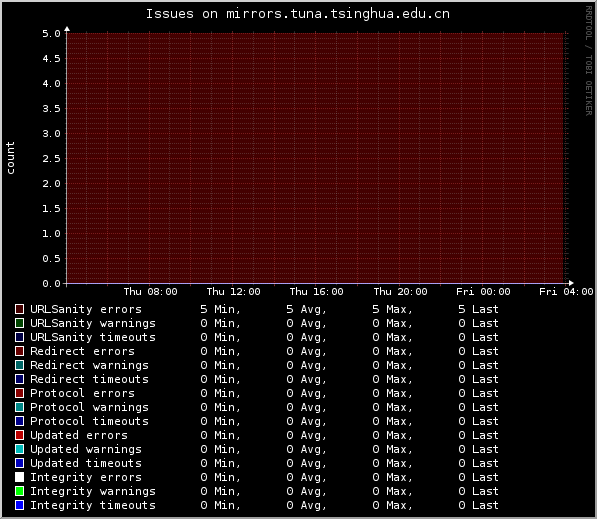The width and height of the screenshot is (597, 519).
Task: Click the URLSanity warnings green swatch
Action: pyautogui.click(x=19, y=323)
